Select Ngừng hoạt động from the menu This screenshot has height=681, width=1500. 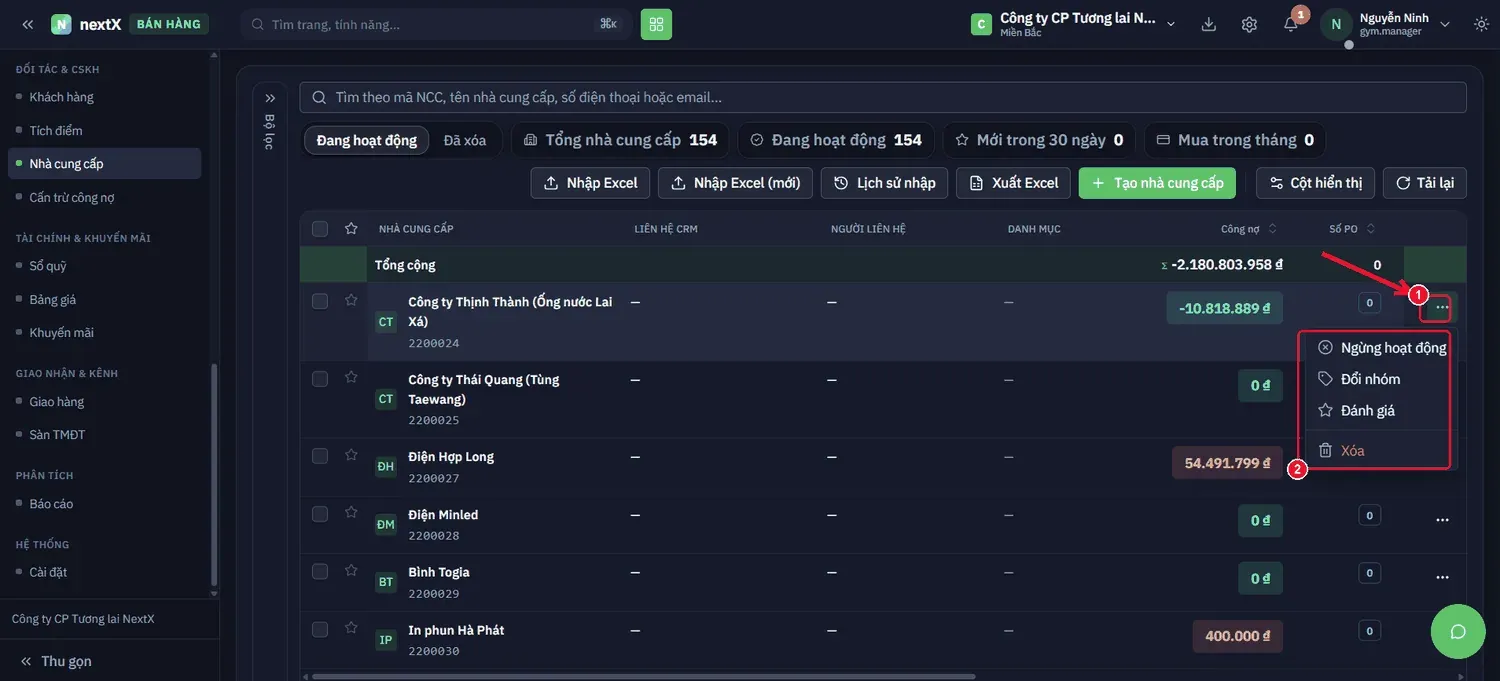(x=1382, y=348)
